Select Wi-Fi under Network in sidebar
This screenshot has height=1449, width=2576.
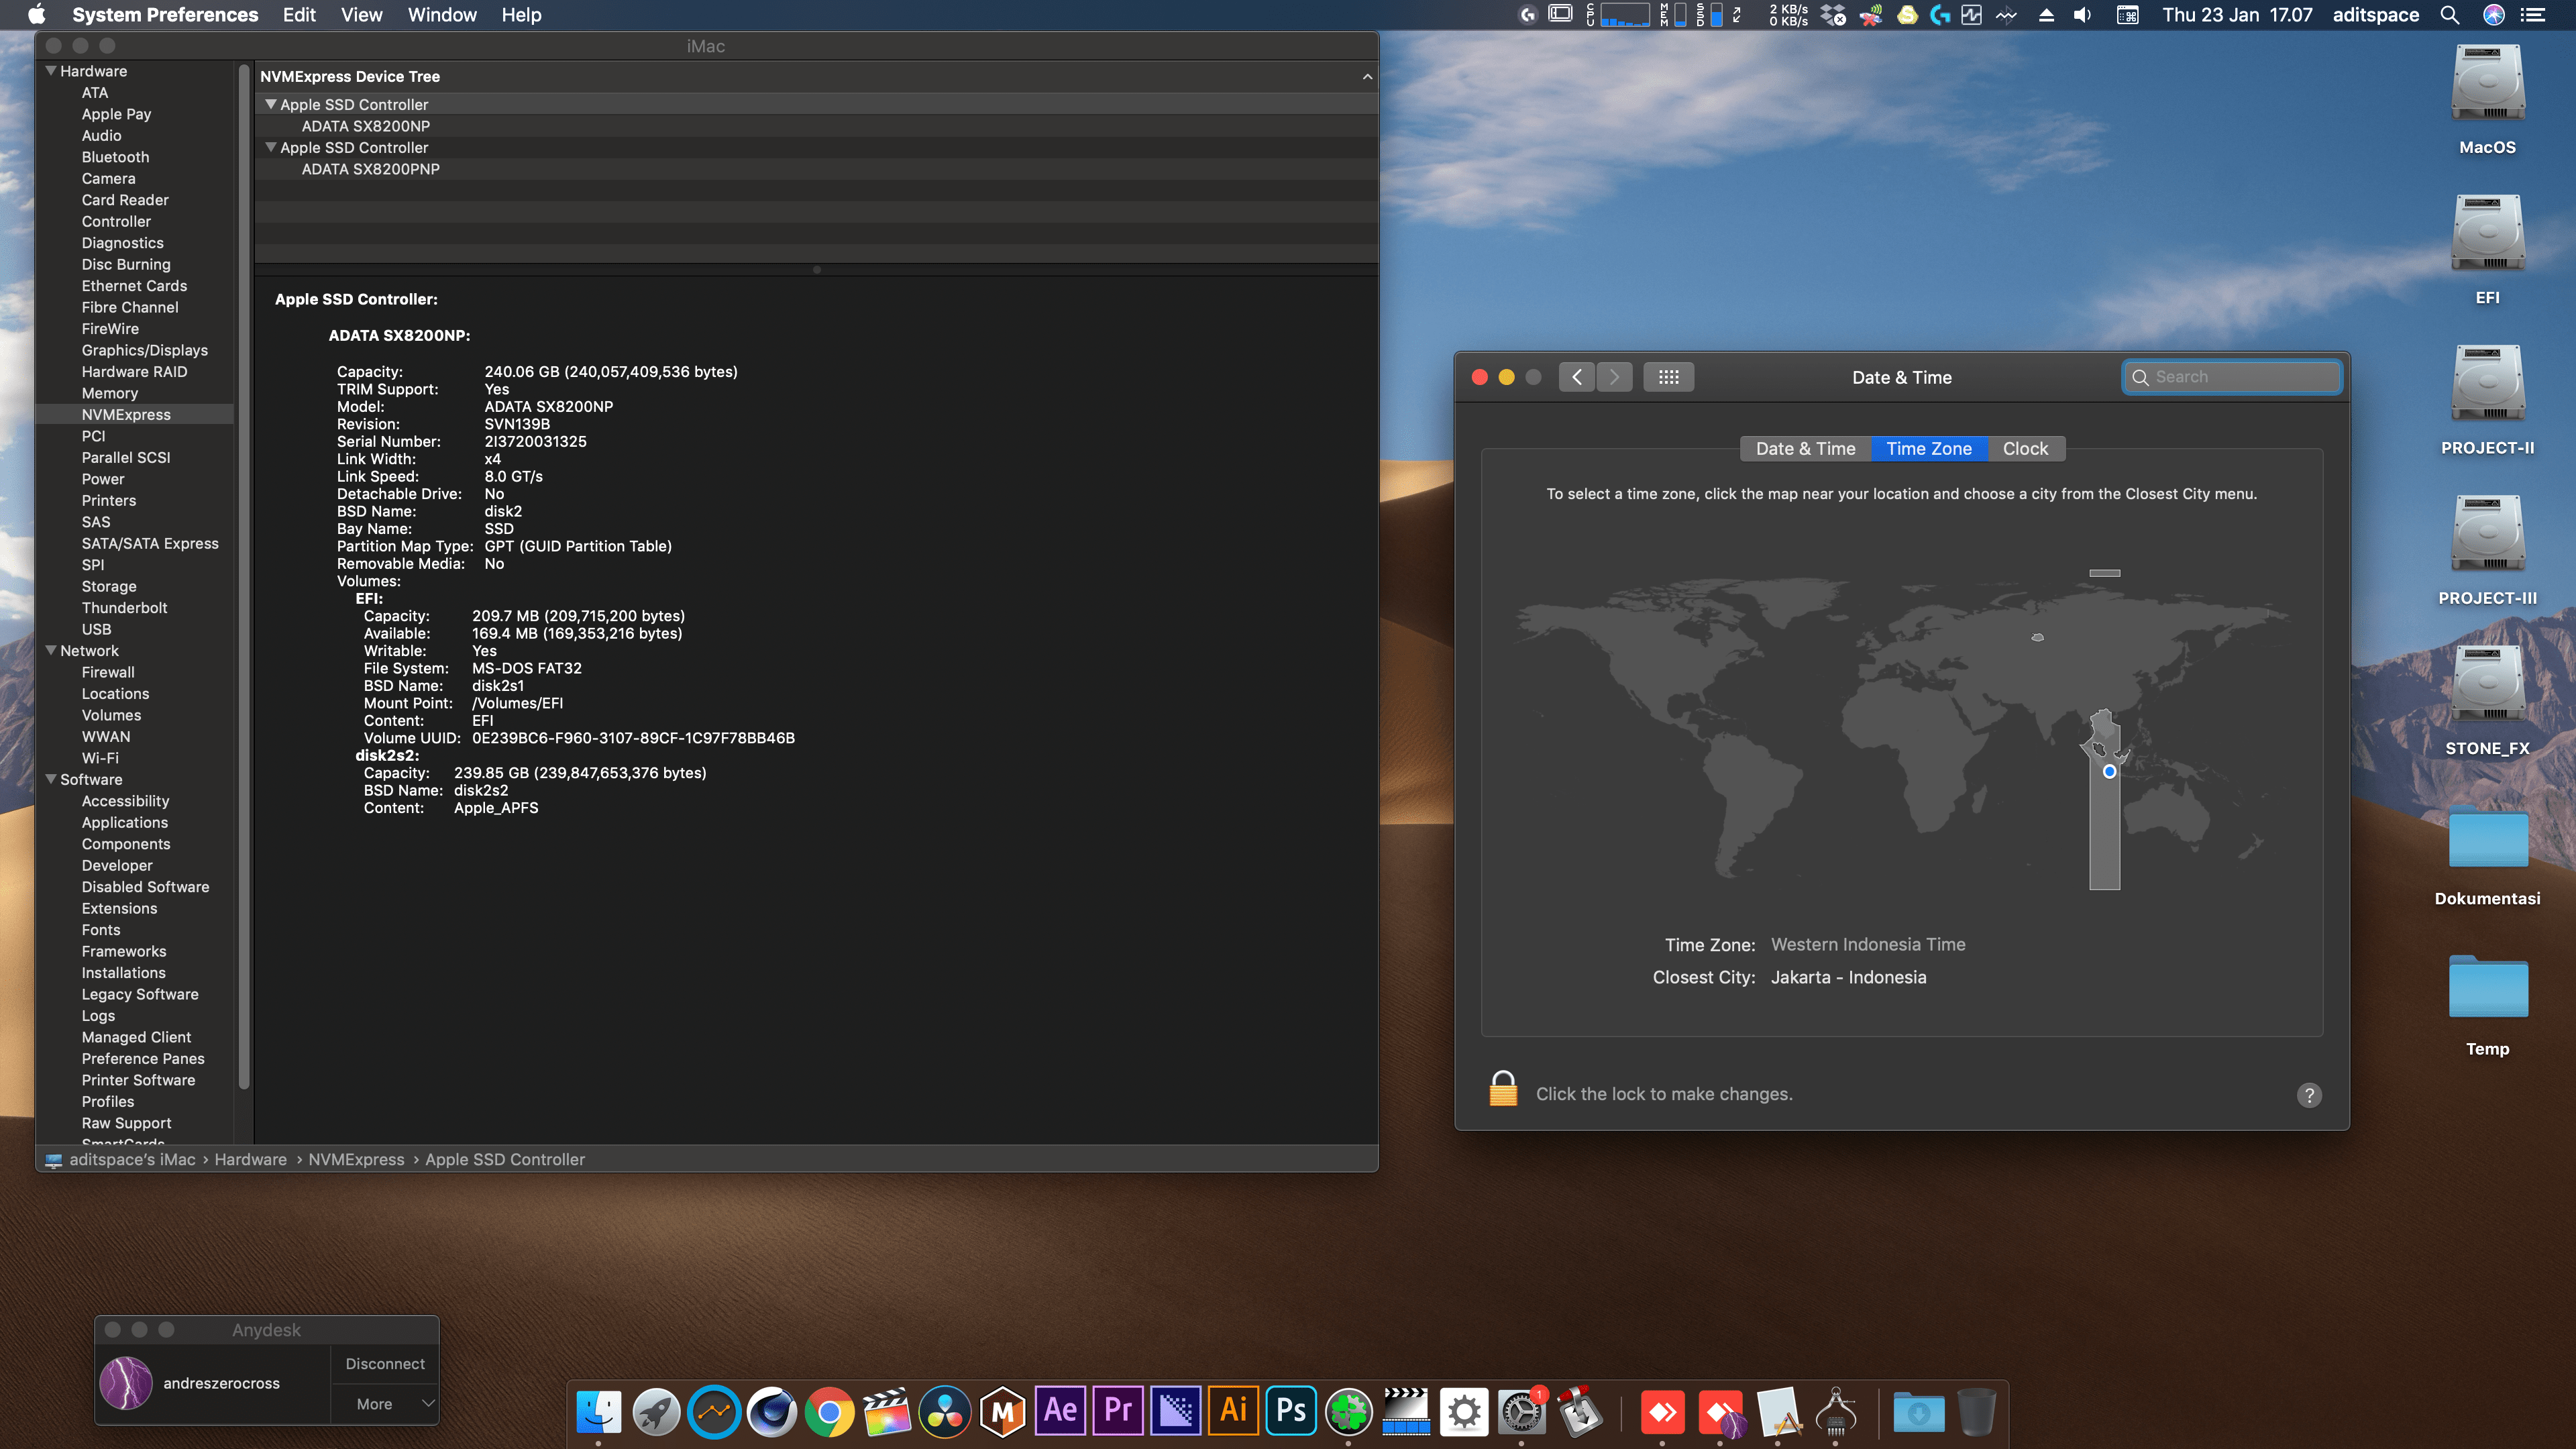[100, 758]
